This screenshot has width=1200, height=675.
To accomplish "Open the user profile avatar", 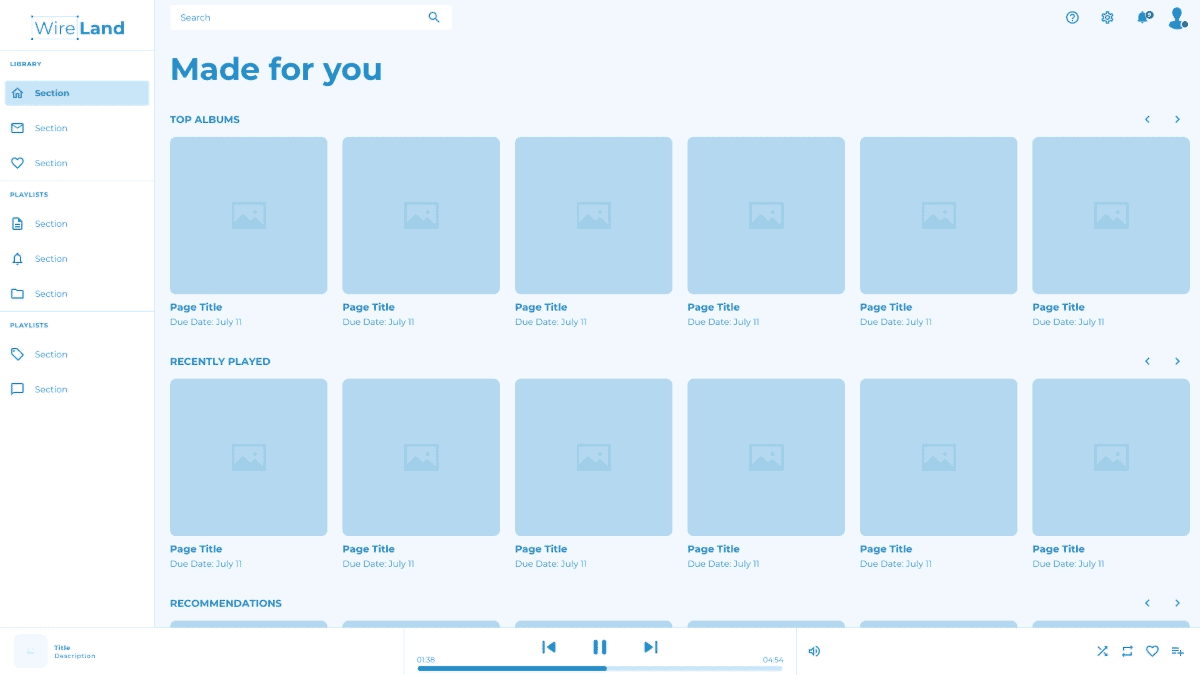I will (1177, 17).
